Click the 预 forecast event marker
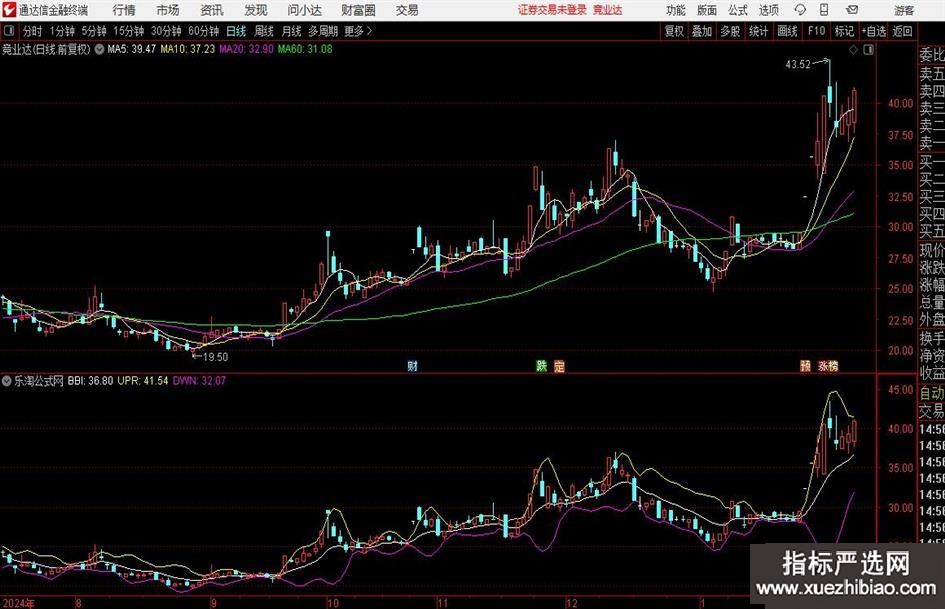The image size is (945, 609). click(x=805, y=366)
